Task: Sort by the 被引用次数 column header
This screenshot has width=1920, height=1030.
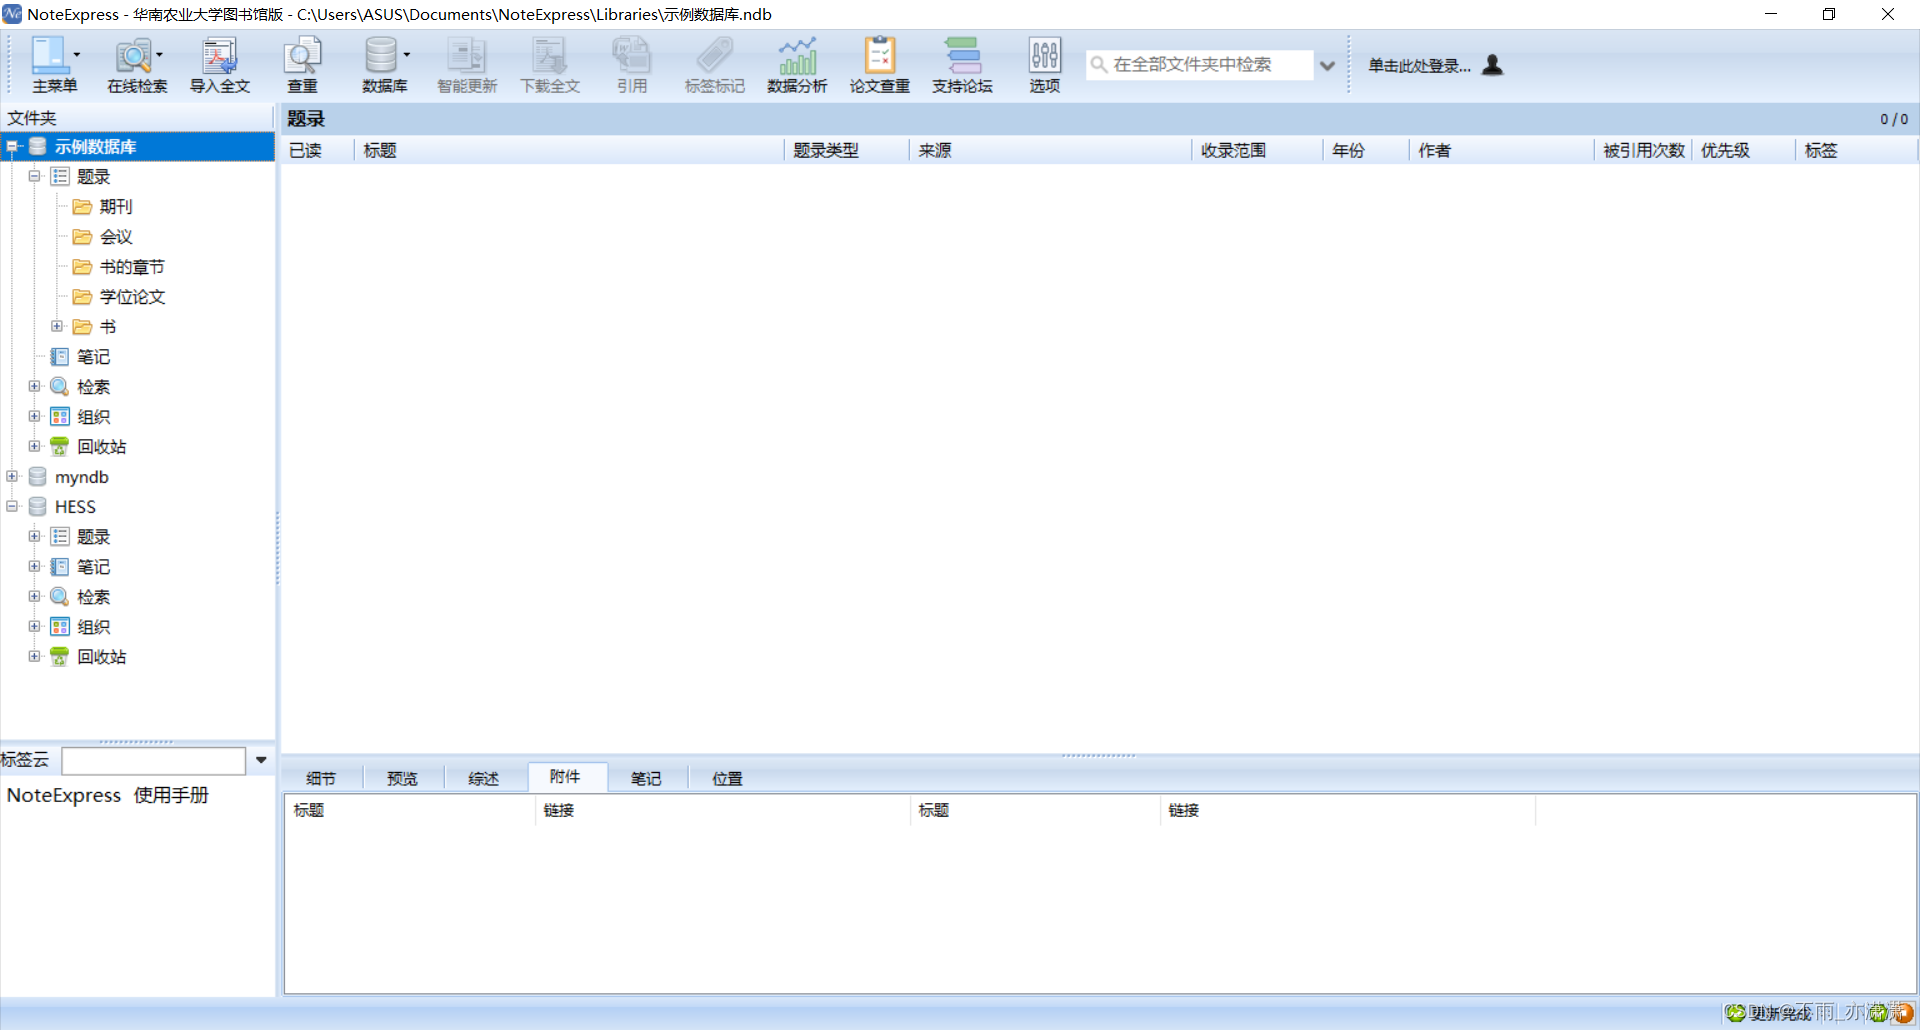Action: [1643, 150]
